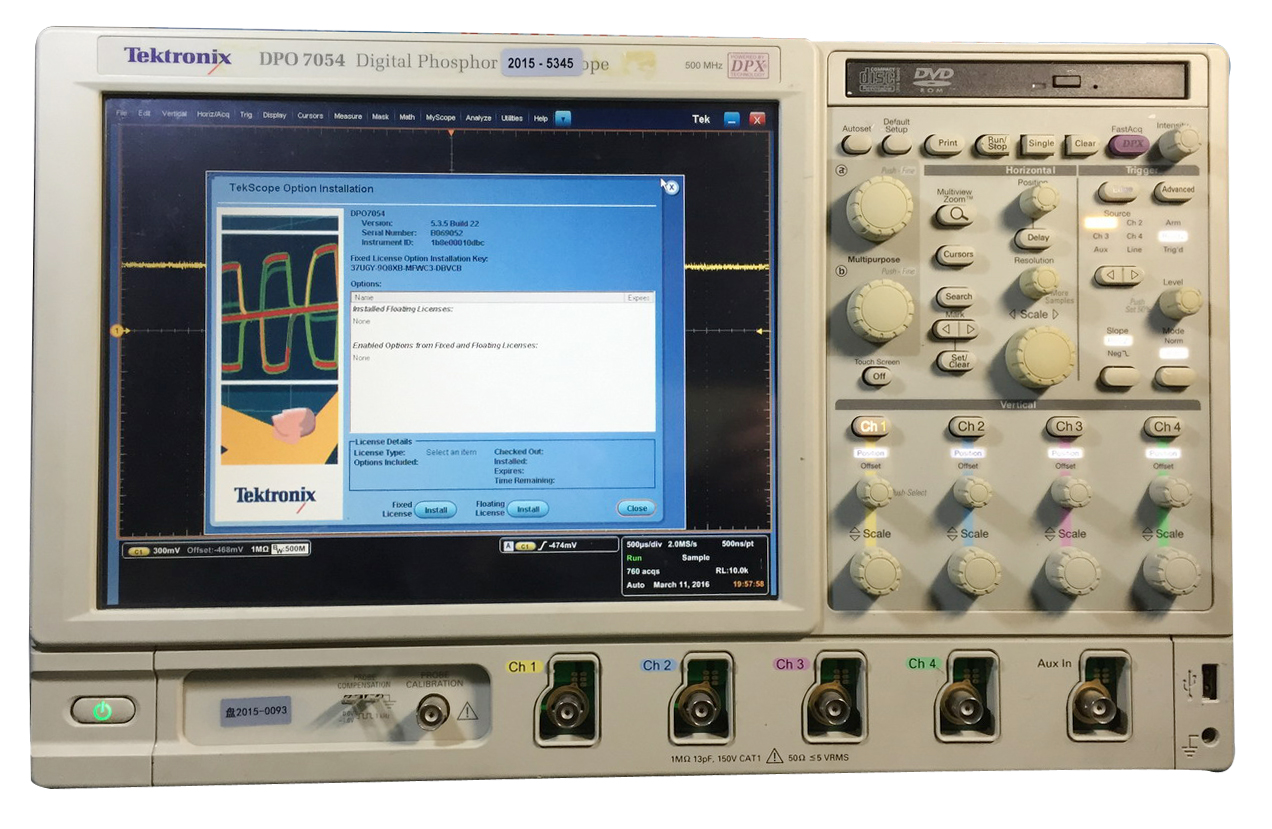
Task: Toggle the Ch 3 vertical channel button
Action: [x=1066, y=427]
